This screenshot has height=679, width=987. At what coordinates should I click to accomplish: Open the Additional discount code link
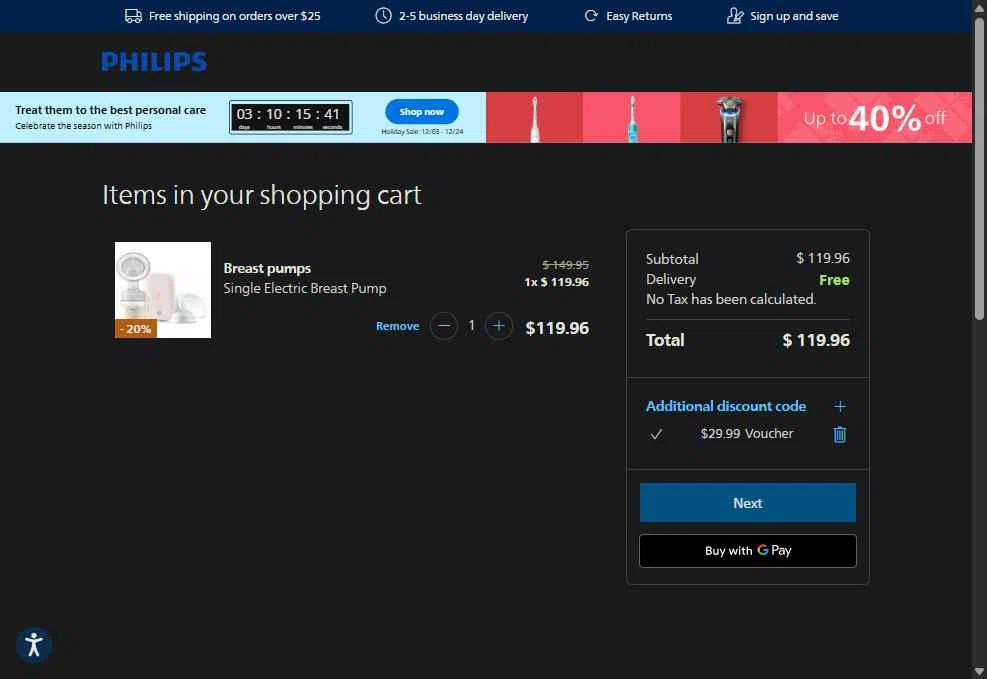pos(726,407)
